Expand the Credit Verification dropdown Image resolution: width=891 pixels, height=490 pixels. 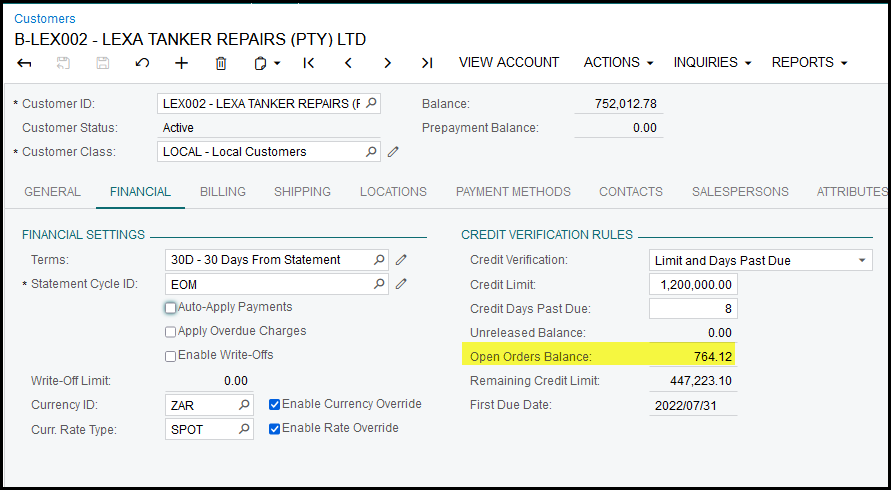coord(862,261)
